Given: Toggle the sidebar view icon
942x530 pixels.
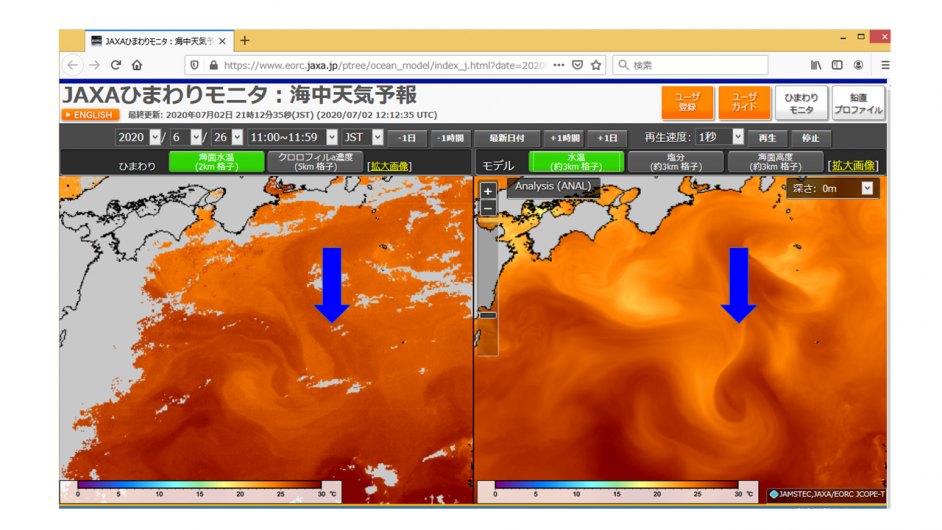Looking at the screenshot, I should (837, 65).
